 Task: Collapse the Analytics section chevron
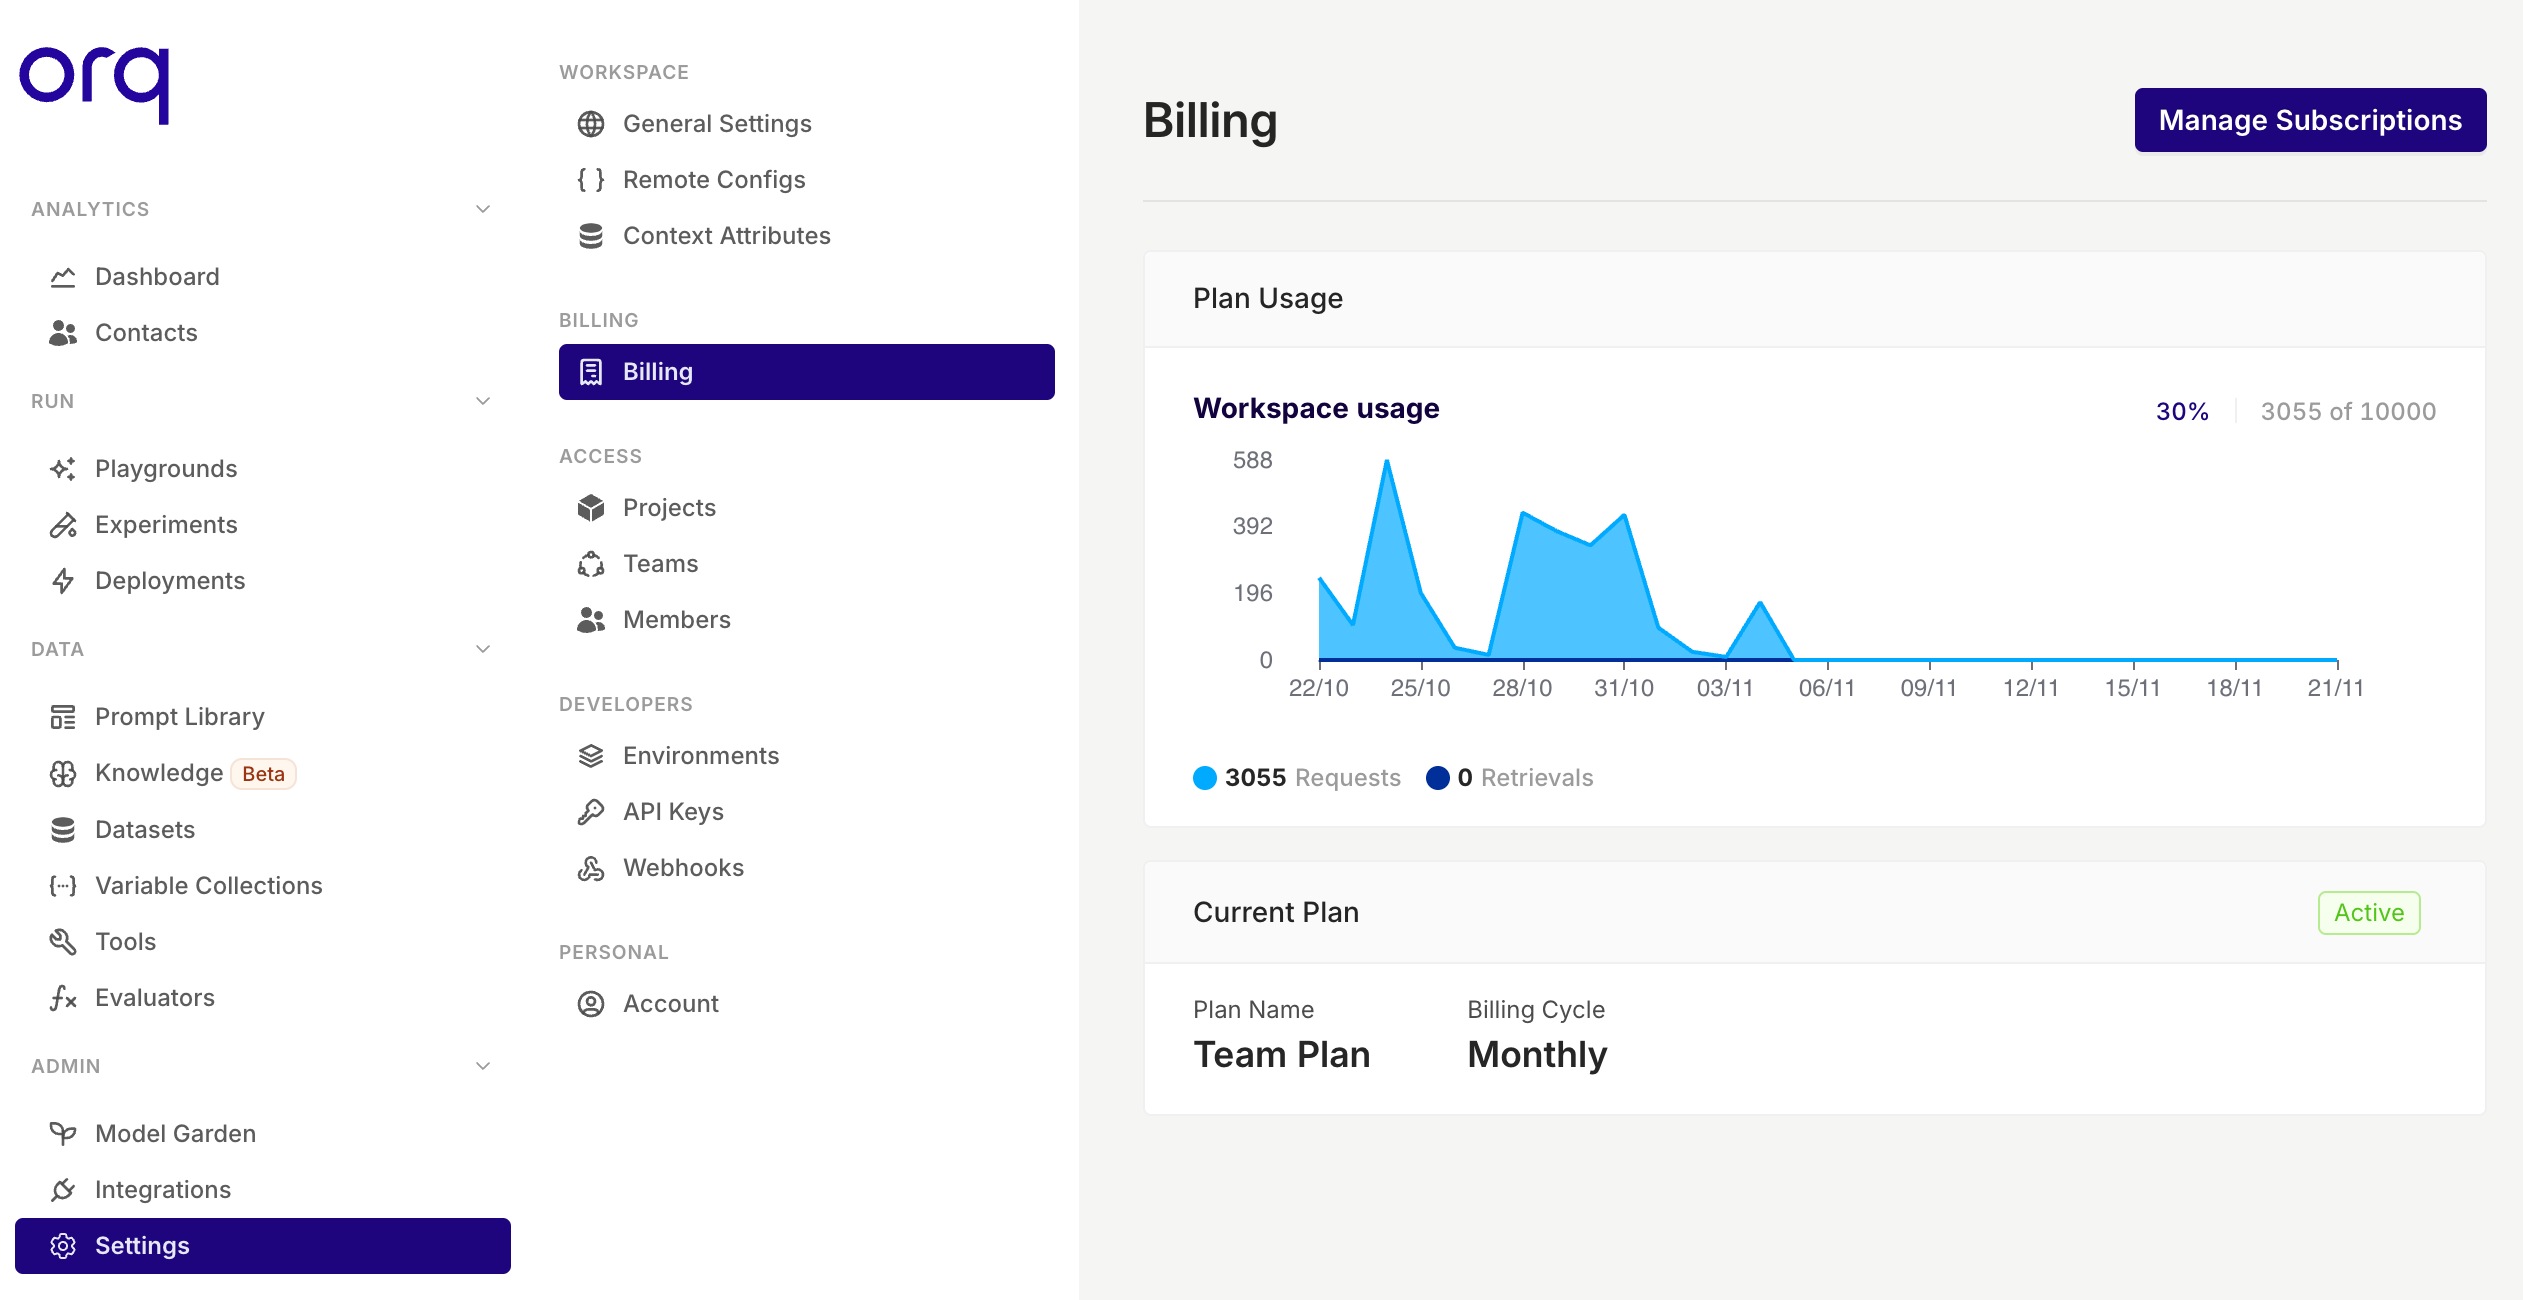(x=483, y=209)
